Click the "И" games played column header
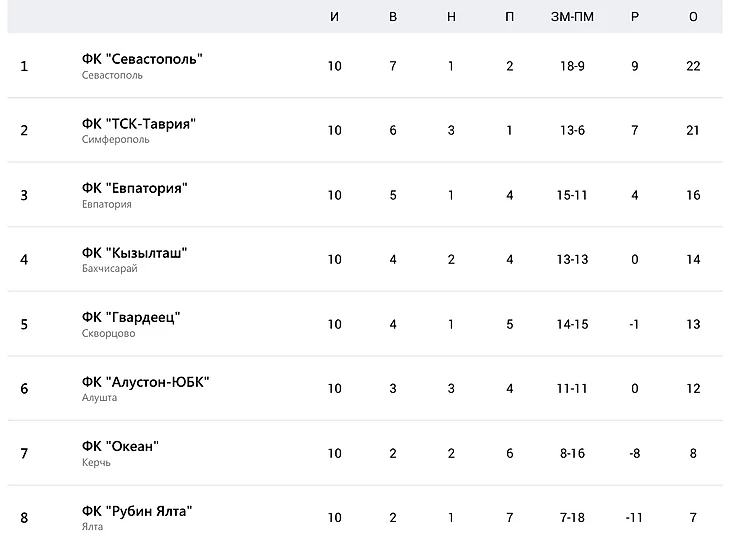Viewport: 730px width, 543px height. tap(334, 17)
